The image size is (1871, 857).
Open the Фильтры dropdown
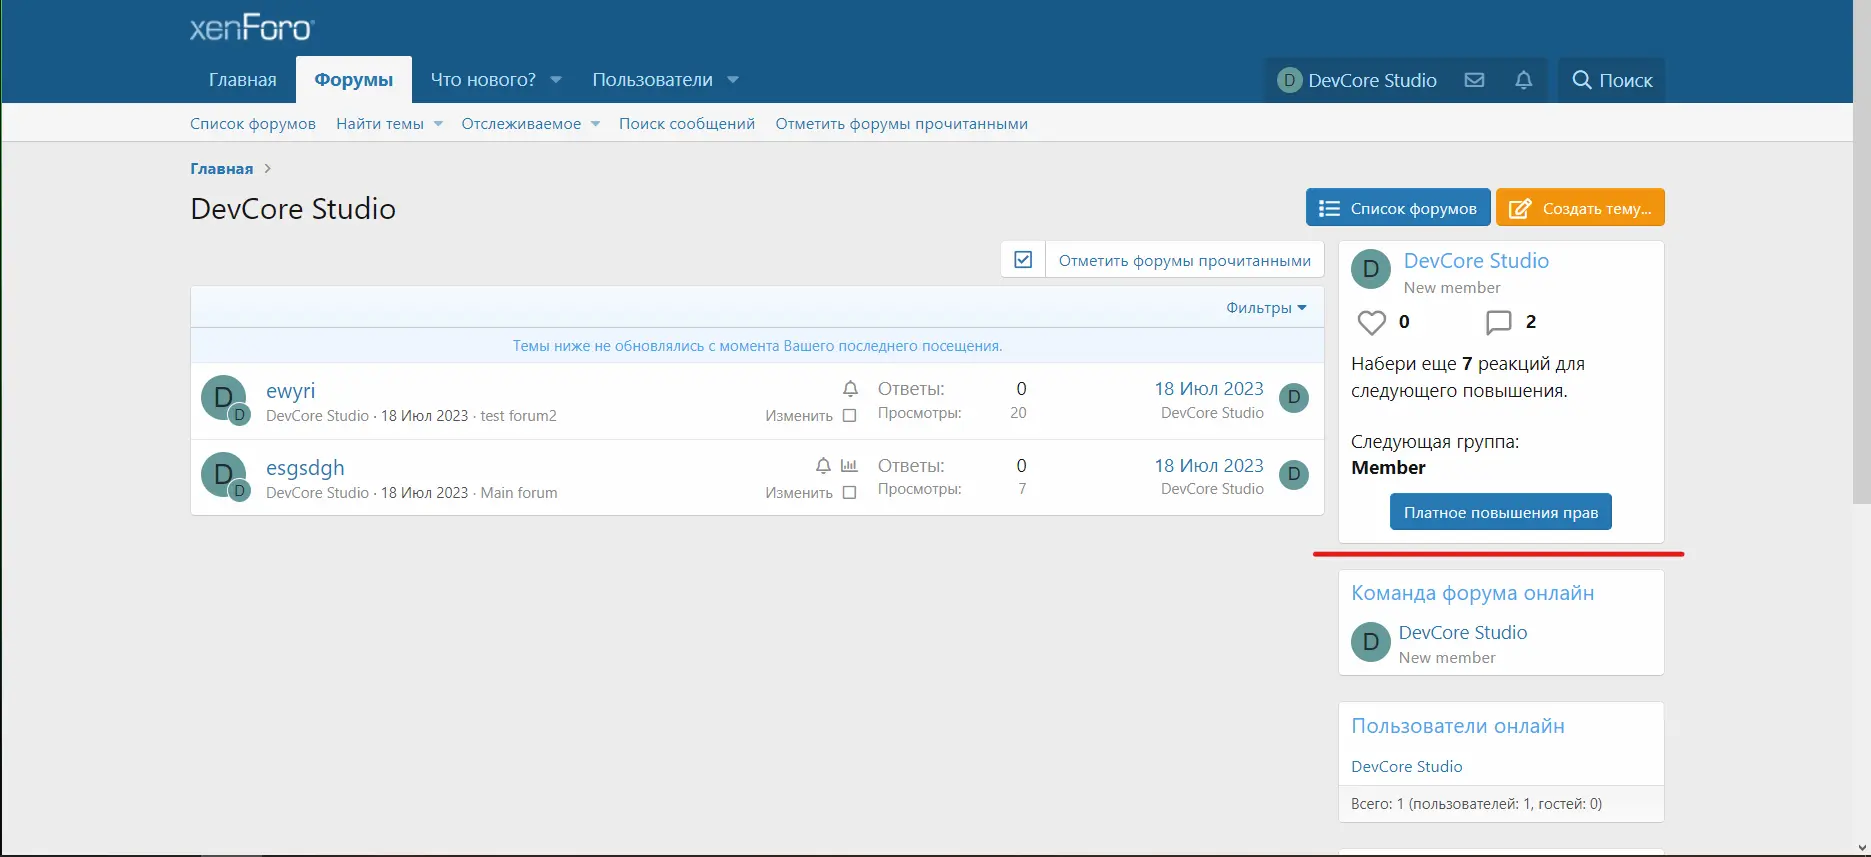point(1266,308)
